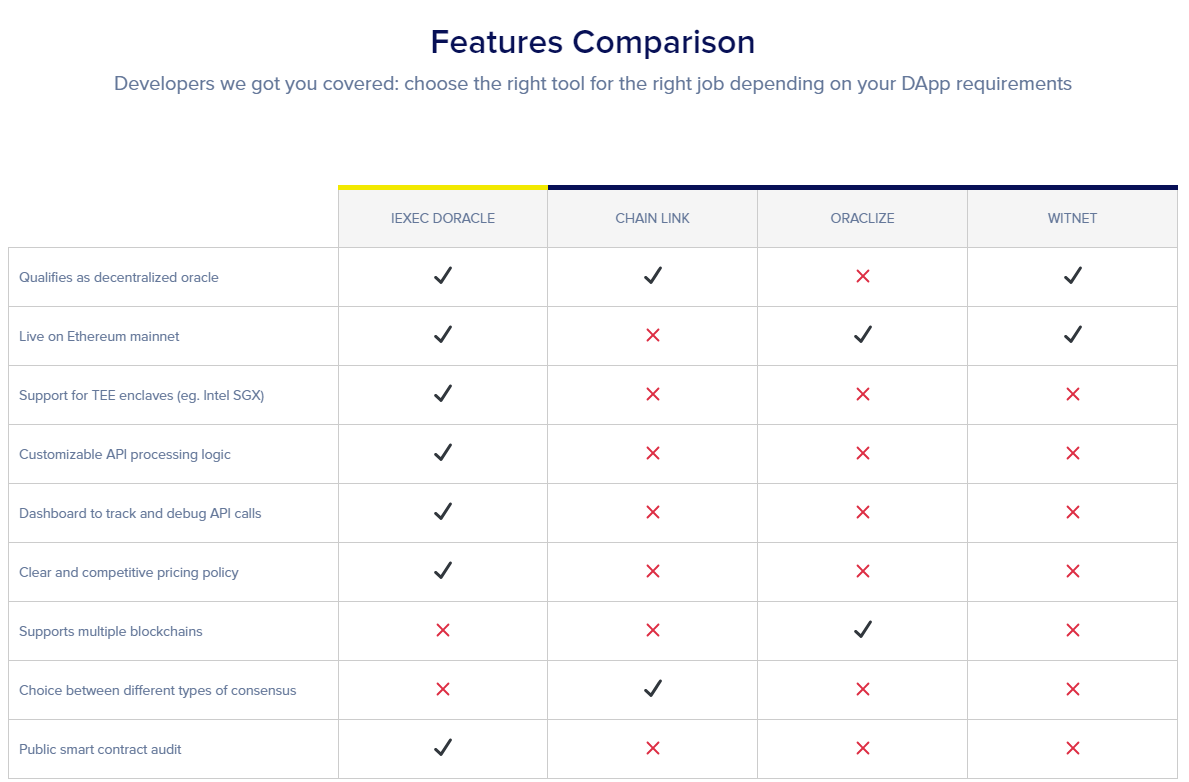Click Oraclize red cross for dashboard API calls
1189x782 pixels.
[862, 513]
